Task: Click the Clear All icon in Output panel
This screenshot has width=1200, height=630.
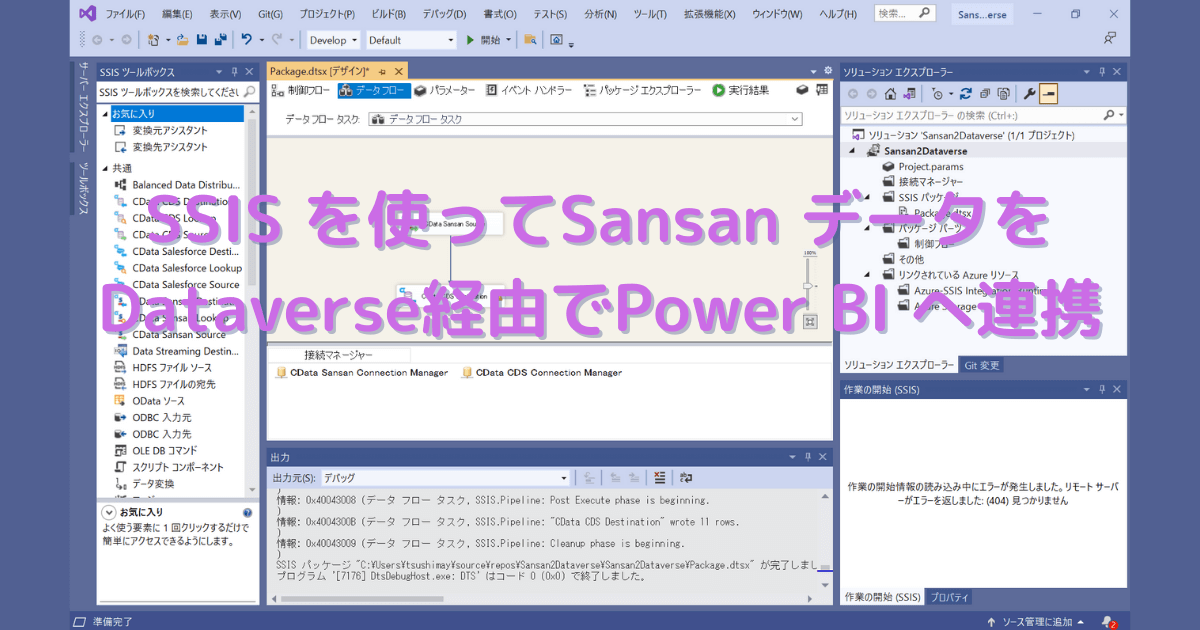Action: click(659, 478)
